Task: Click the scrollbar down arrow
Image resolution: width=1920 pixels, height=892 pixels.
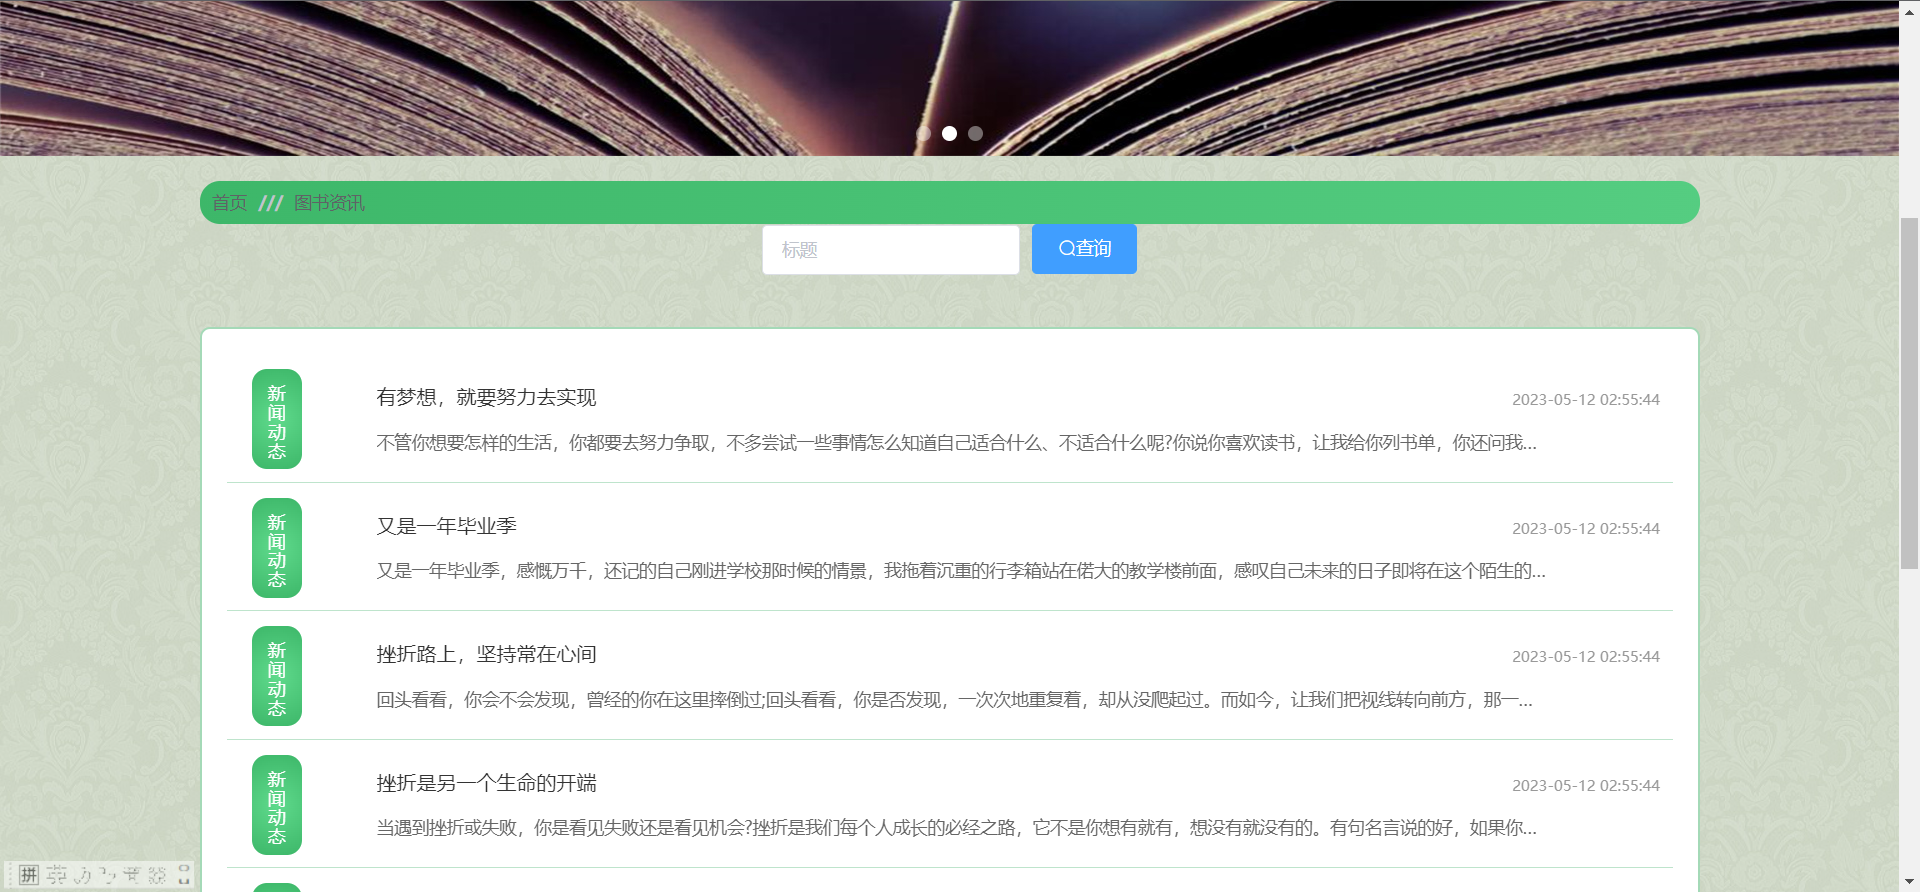Action: click(x=1909, y=881)
